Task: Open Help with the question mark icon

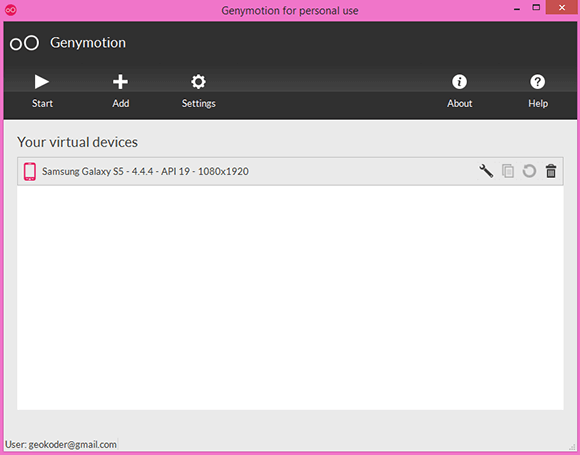Action: tap(538, 91)
